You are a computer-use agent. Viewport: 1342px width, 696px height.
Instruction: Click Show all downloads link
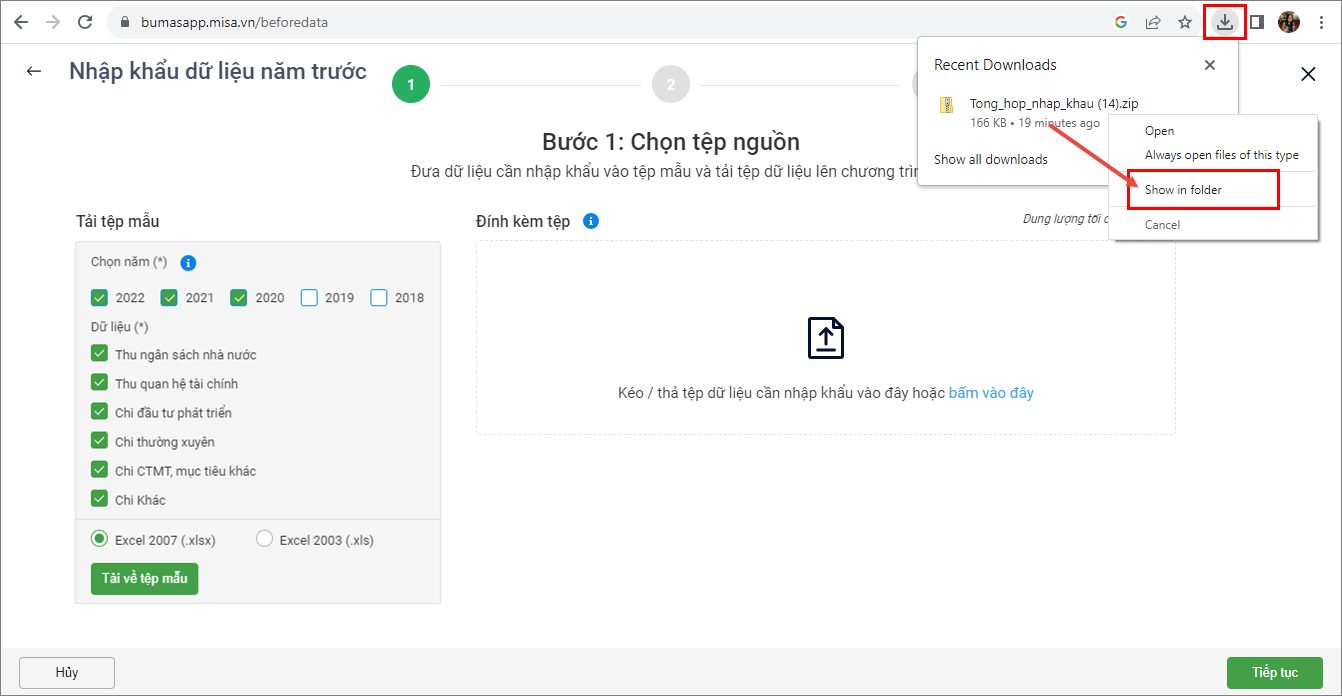[x=991, y=159]
